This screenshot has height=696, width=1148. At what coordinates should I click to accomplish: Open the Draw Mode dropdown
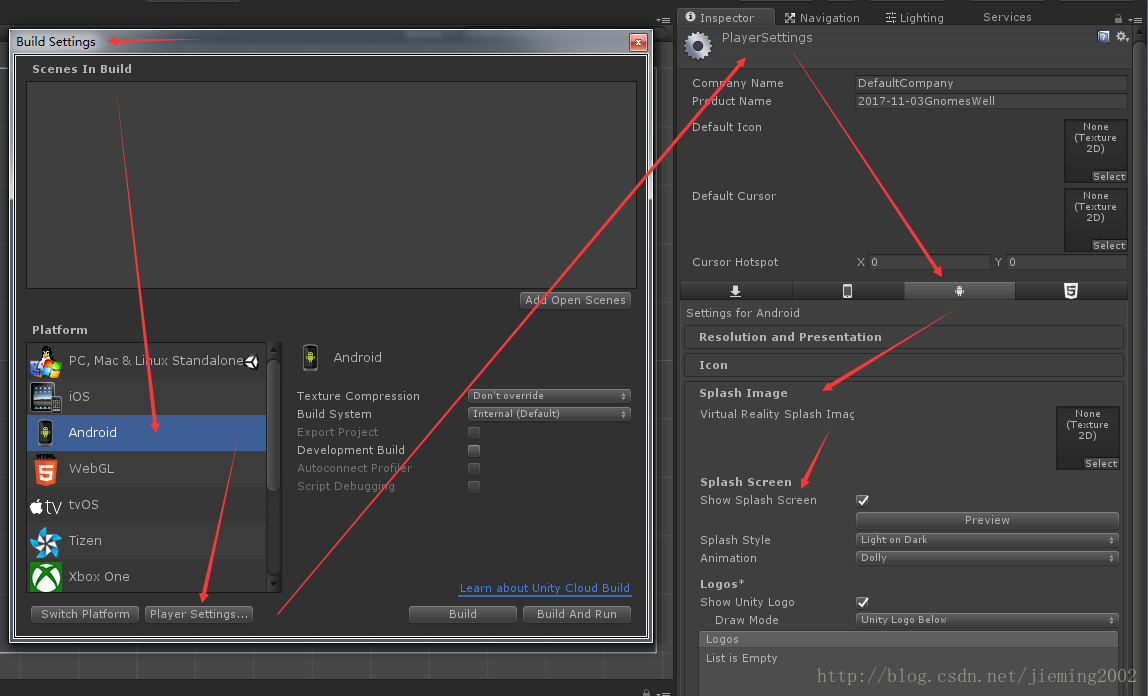point(987,621)
